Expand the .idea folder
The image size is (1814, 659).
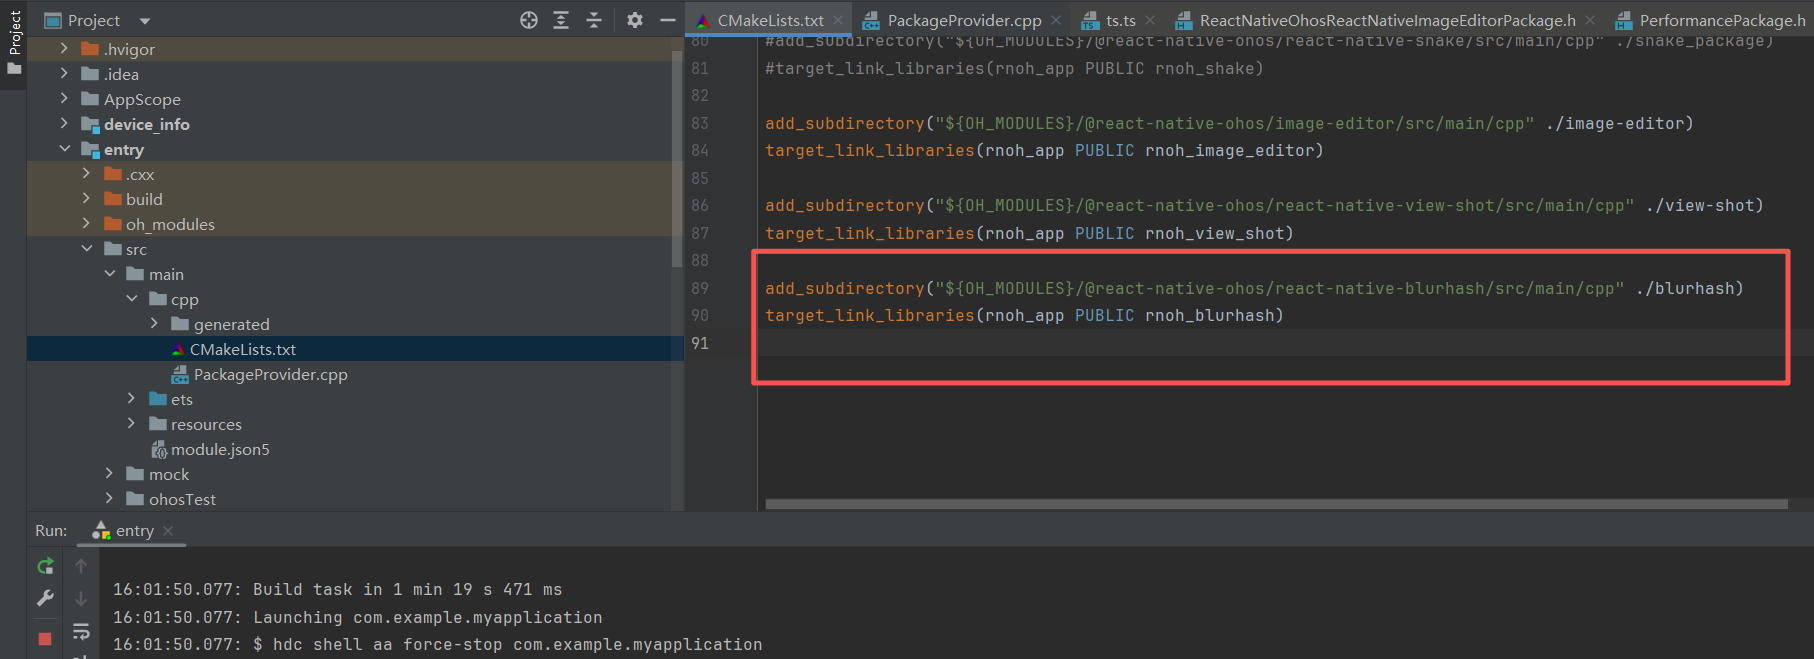64,73
